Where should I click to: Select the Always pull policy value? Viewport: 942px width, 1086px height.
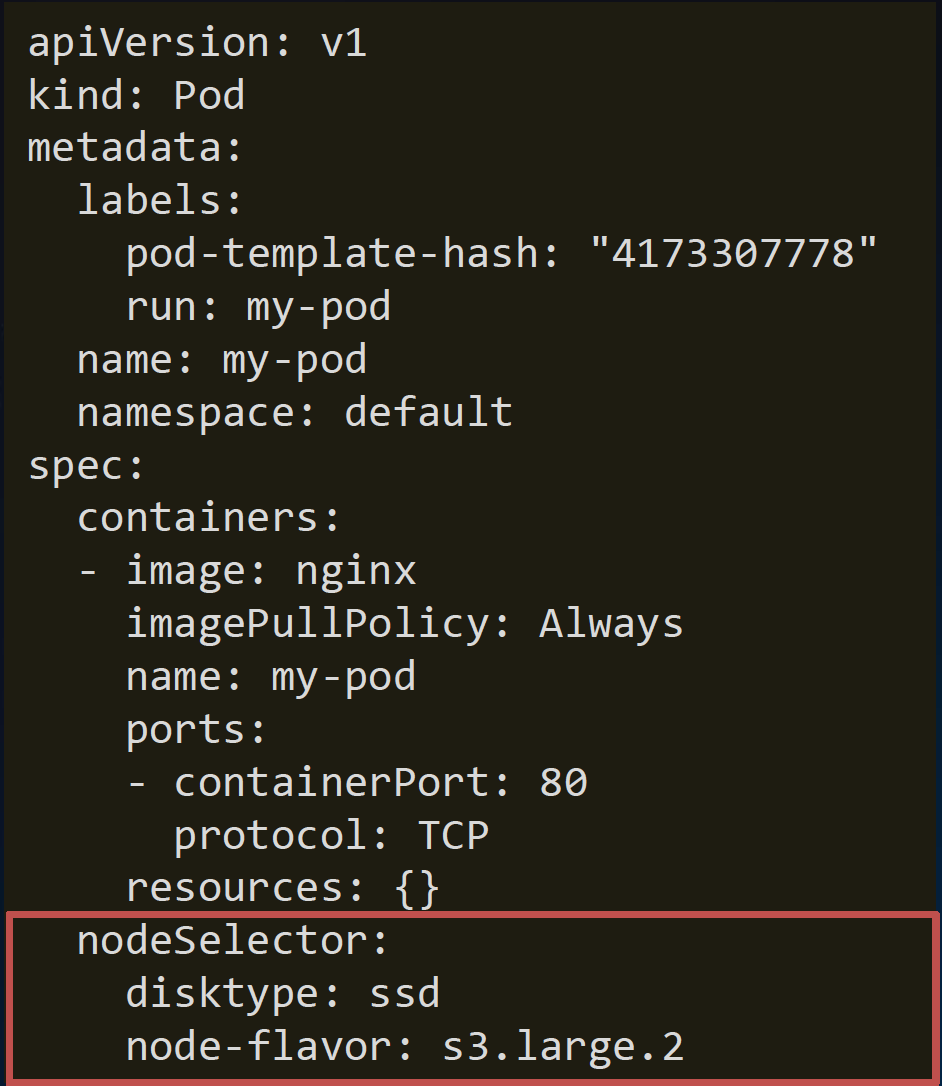pos(611,624)
